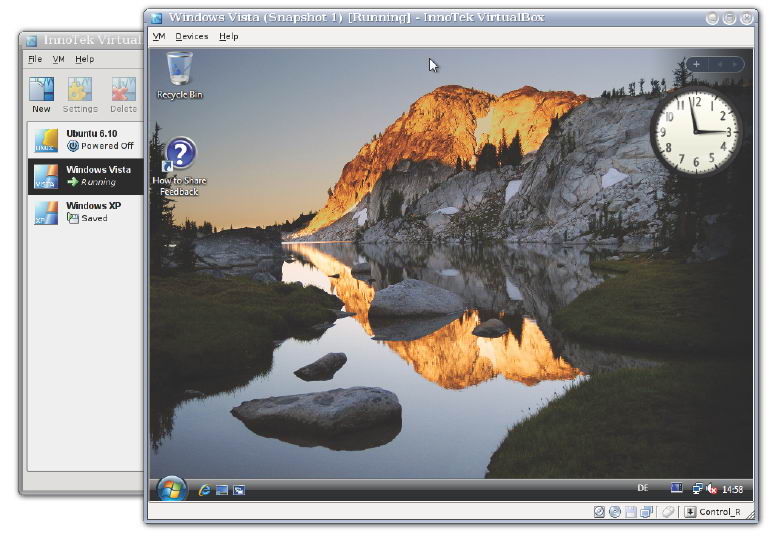Click the Windows Sidebar tray icon
Image resolution: width=784 pixels, height=536 pixels.
(x=676, y=488)
